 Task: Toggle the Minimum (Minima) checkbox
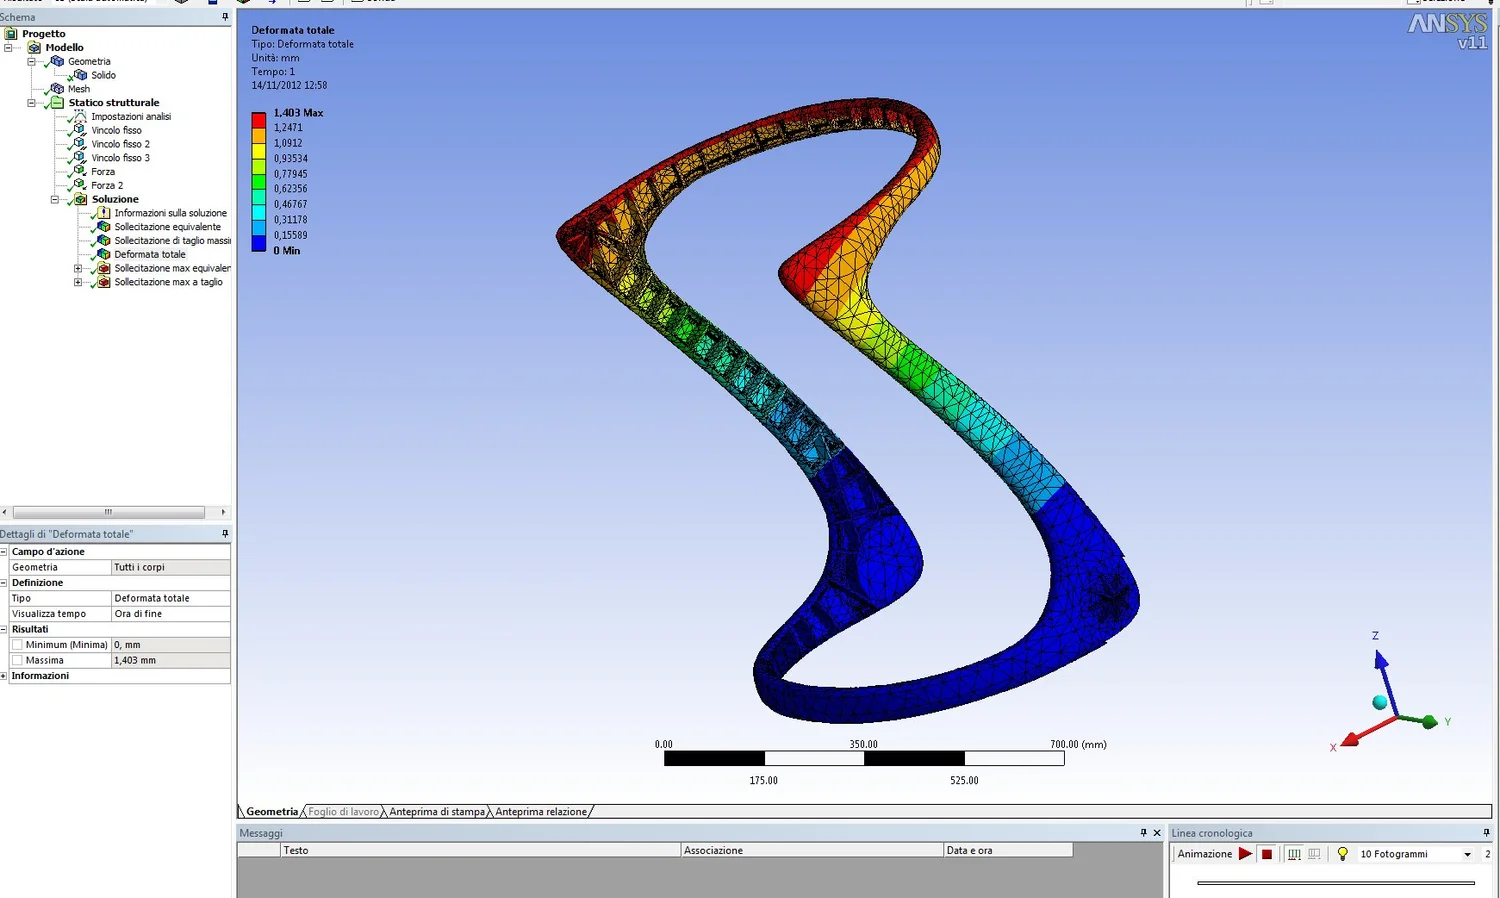(17, 645)
